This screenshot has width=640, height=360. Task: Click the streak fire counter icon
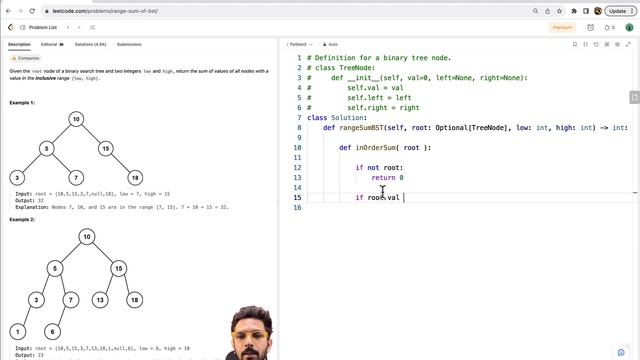pos(609,27)
